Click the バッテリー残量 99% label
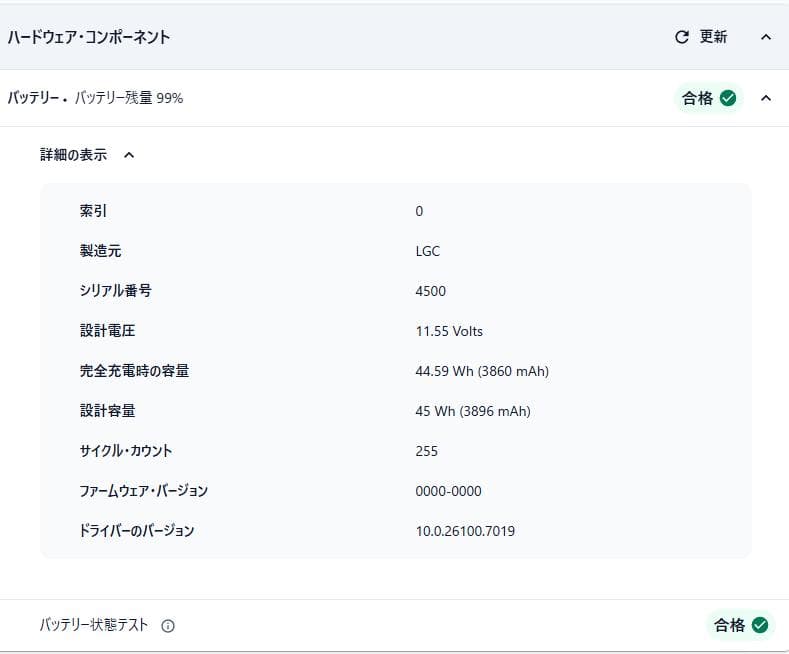The width and height of the screenshot is (789, 654). coord(129,98)
